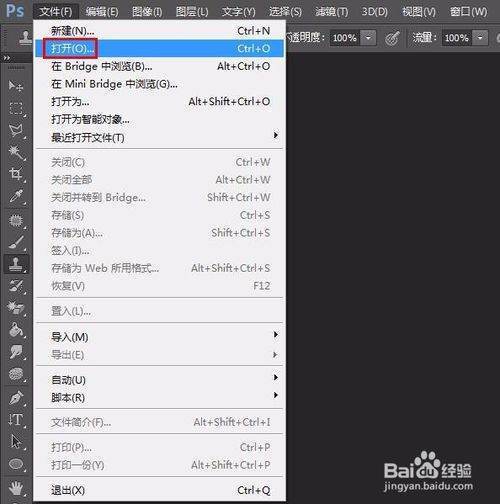Toggle the opacity pressure brush icon
Viewport: 500px width, 504px height.
pos(392,38)
